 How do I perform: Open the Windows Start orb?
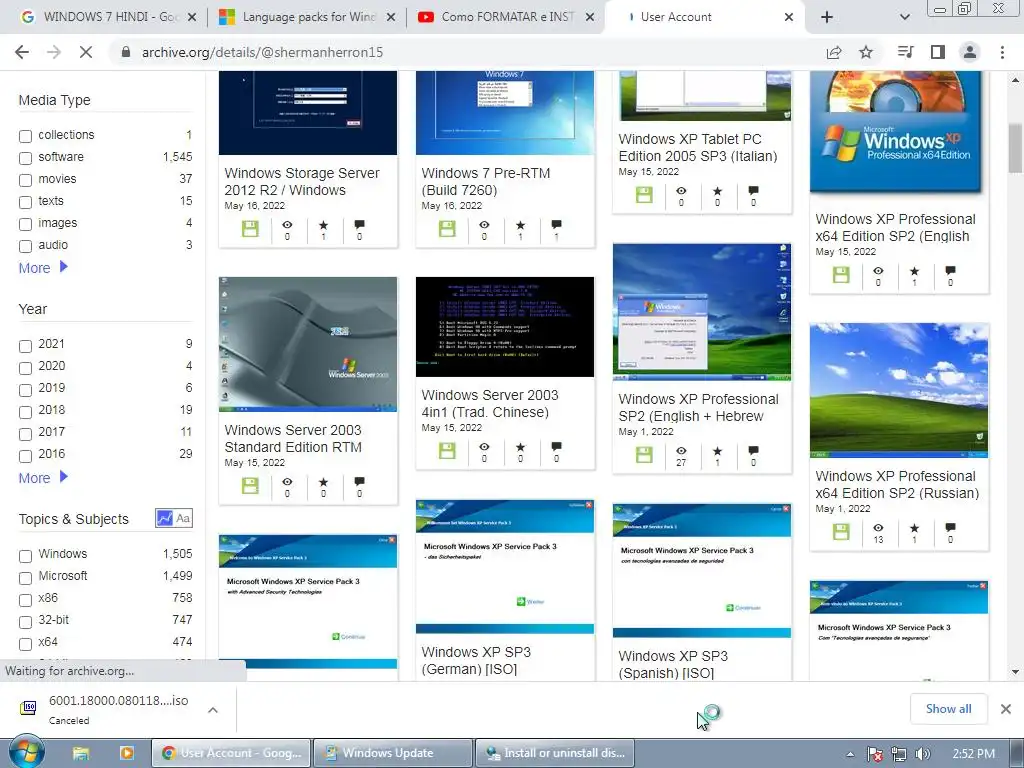(26, 752)
